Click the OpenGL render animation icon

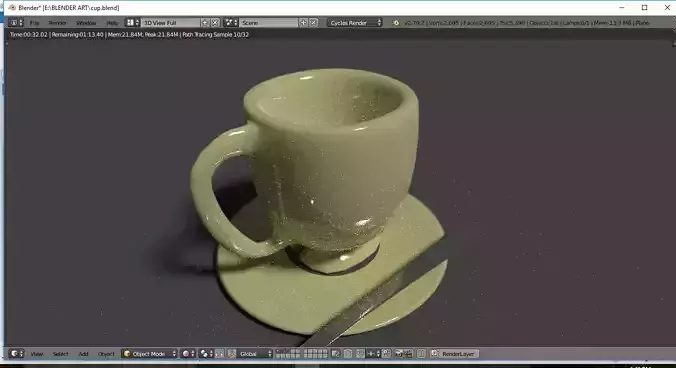pyautogui.click(x=409, y=354)
